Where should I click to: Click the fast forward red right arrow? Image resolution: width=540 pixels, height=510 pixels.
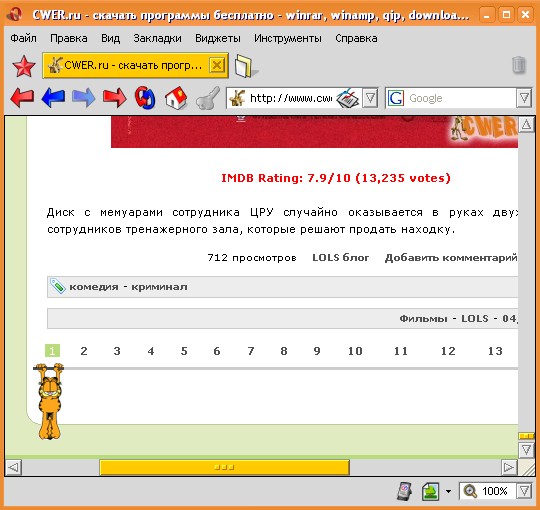click(115, 98)
